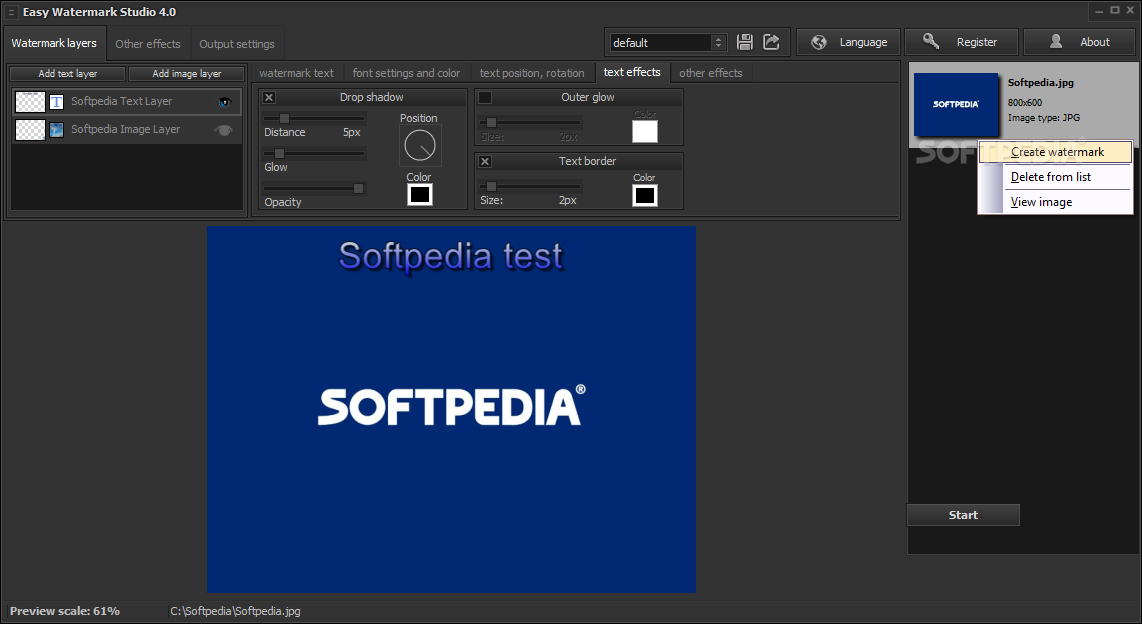This screenshot has height=624, width=1142.
Task: Adjust the drop shadow position dial
Action: pyautogui.click(x=420, y=146)
